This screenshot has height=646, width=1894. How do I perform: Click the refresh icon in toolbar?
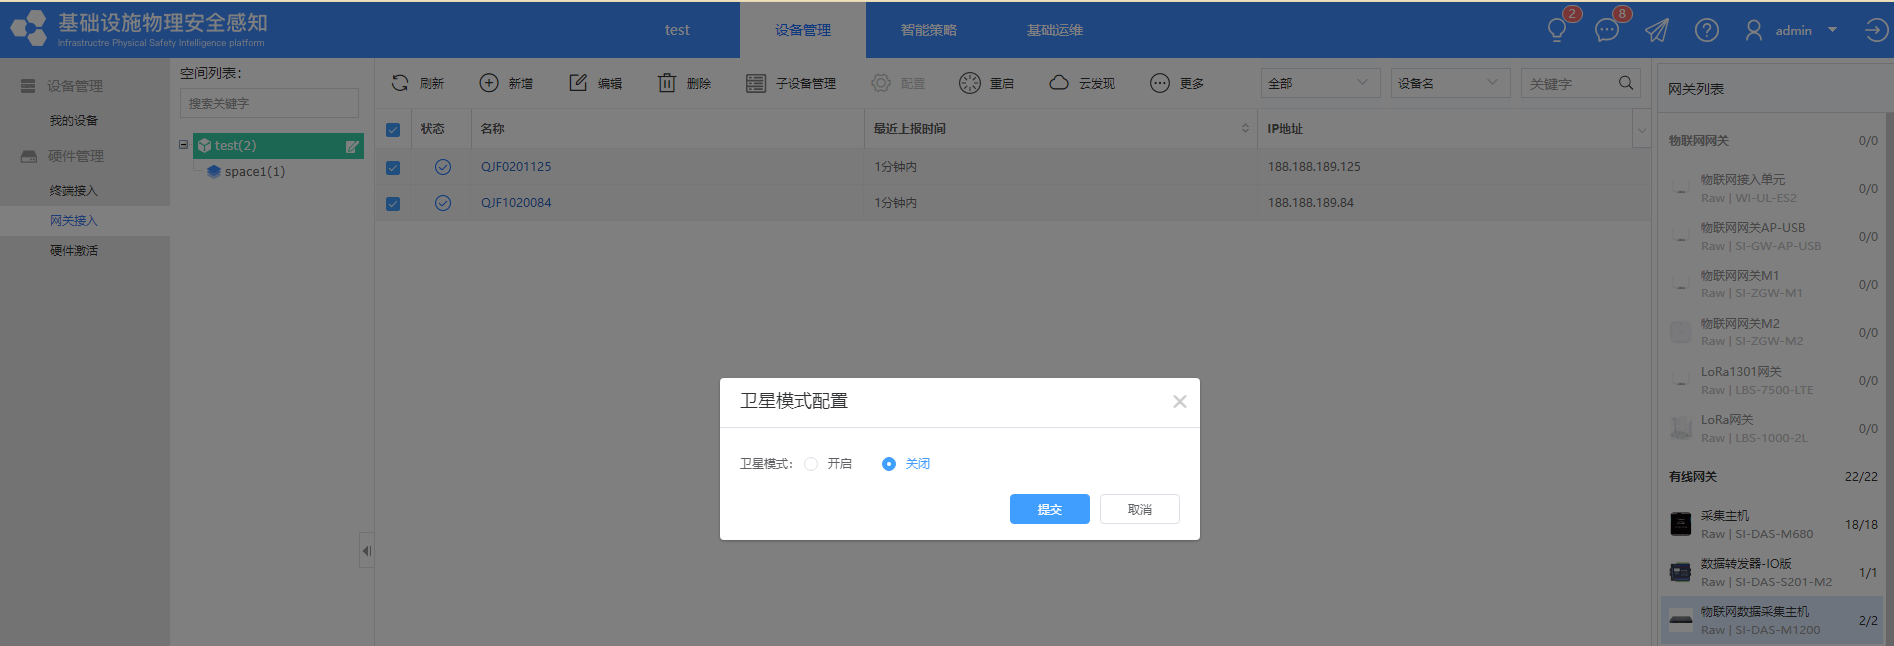(x=400, y=83)
